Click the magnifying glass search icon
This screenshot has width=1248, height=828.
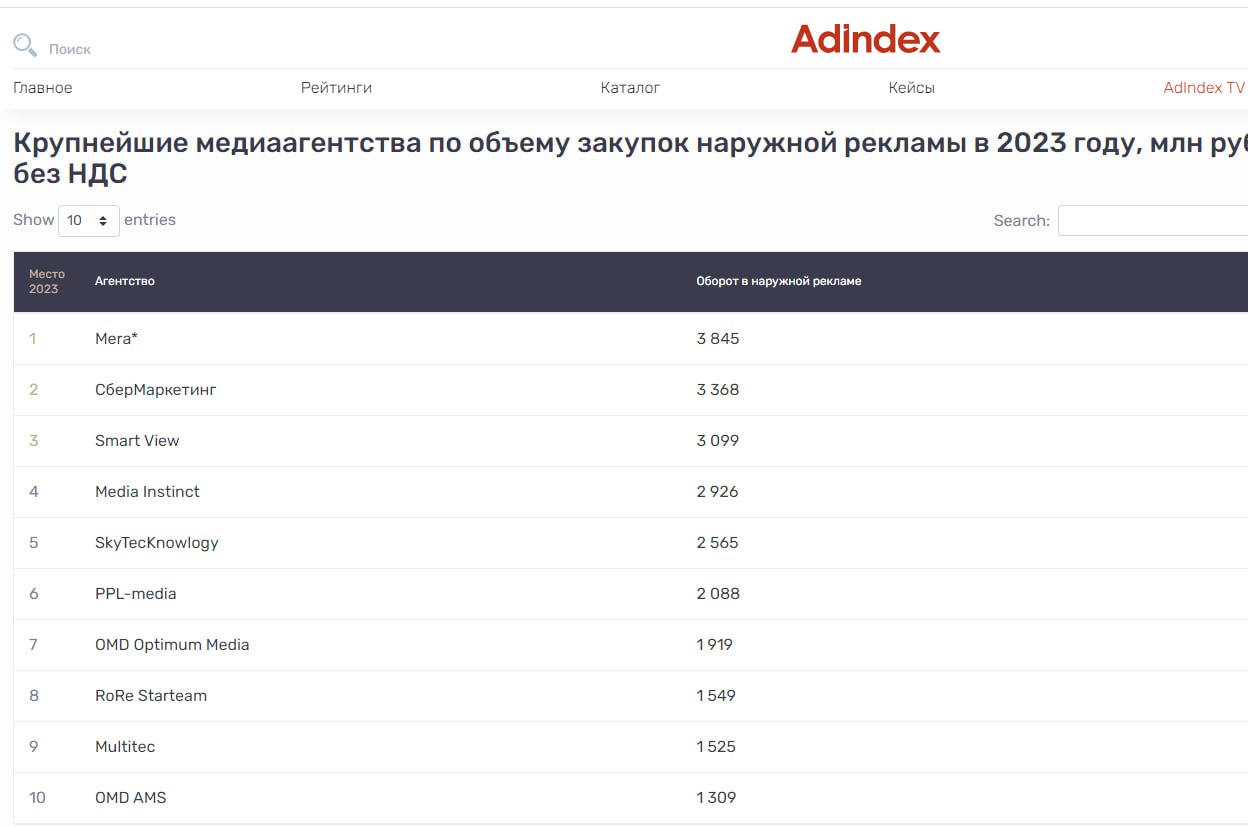coord(25,46)
